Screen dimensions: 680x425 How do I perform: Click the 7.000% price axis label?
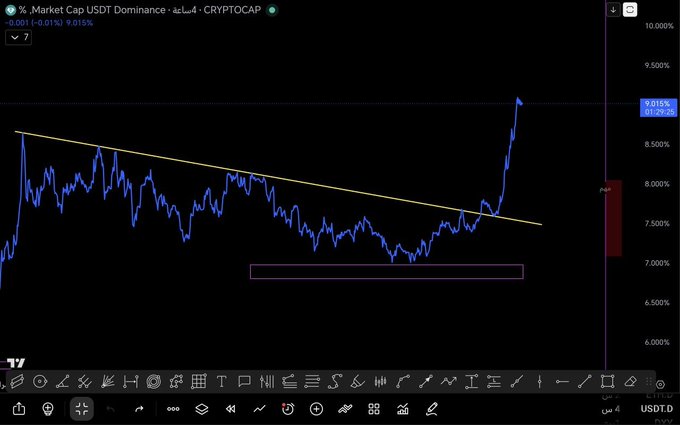tap(657, 263)
